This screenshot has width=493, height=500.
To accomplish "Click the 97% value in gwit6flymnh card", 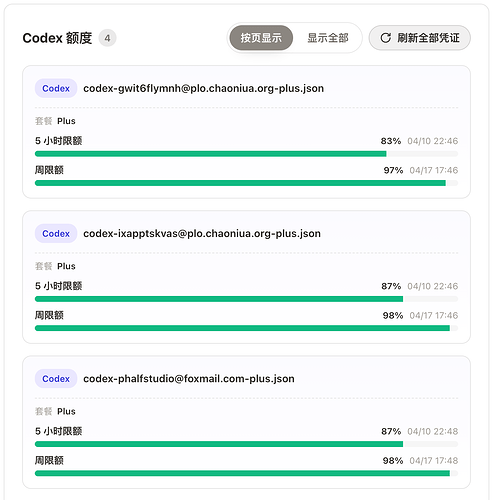I will [x=393, y=170].
